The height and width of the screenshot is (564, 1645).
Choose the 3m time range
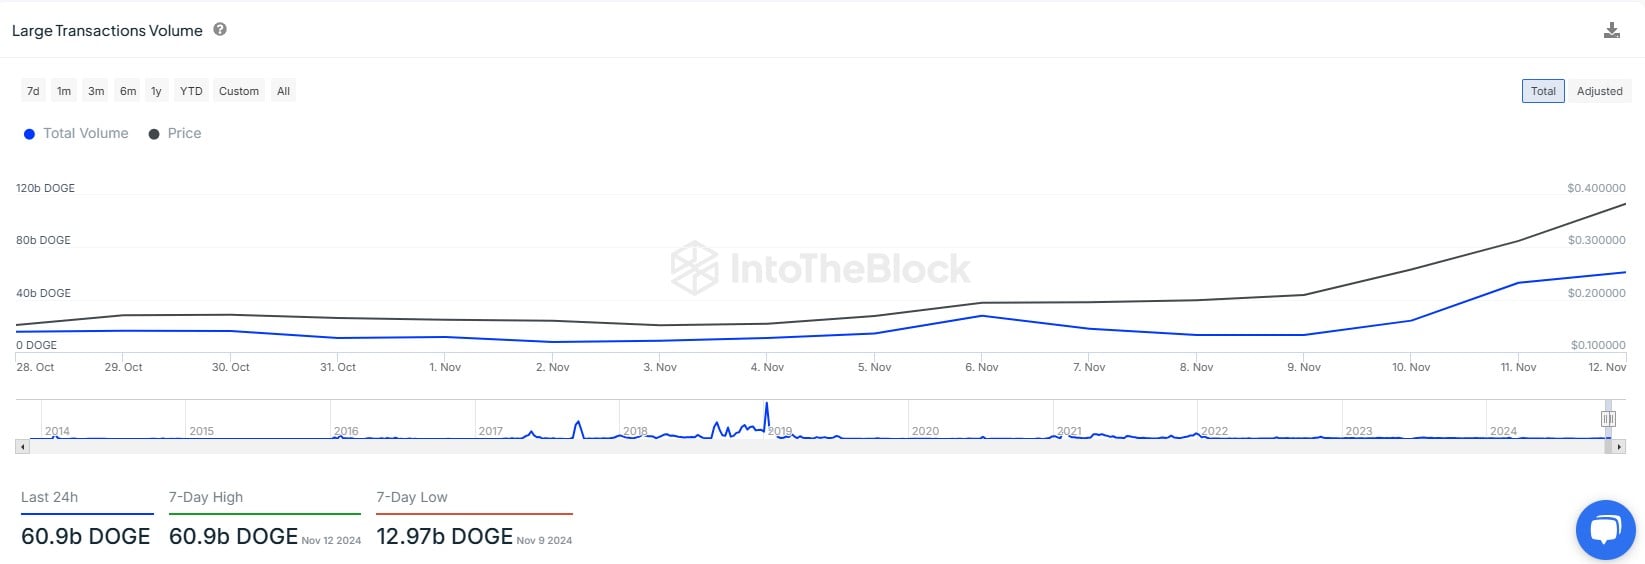96,91
